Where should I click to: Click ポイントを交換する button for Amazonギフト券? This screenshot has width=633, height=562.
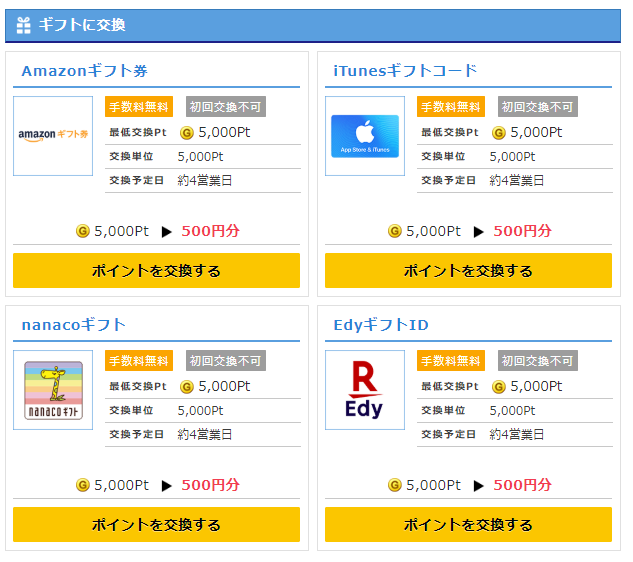(156, 271)
